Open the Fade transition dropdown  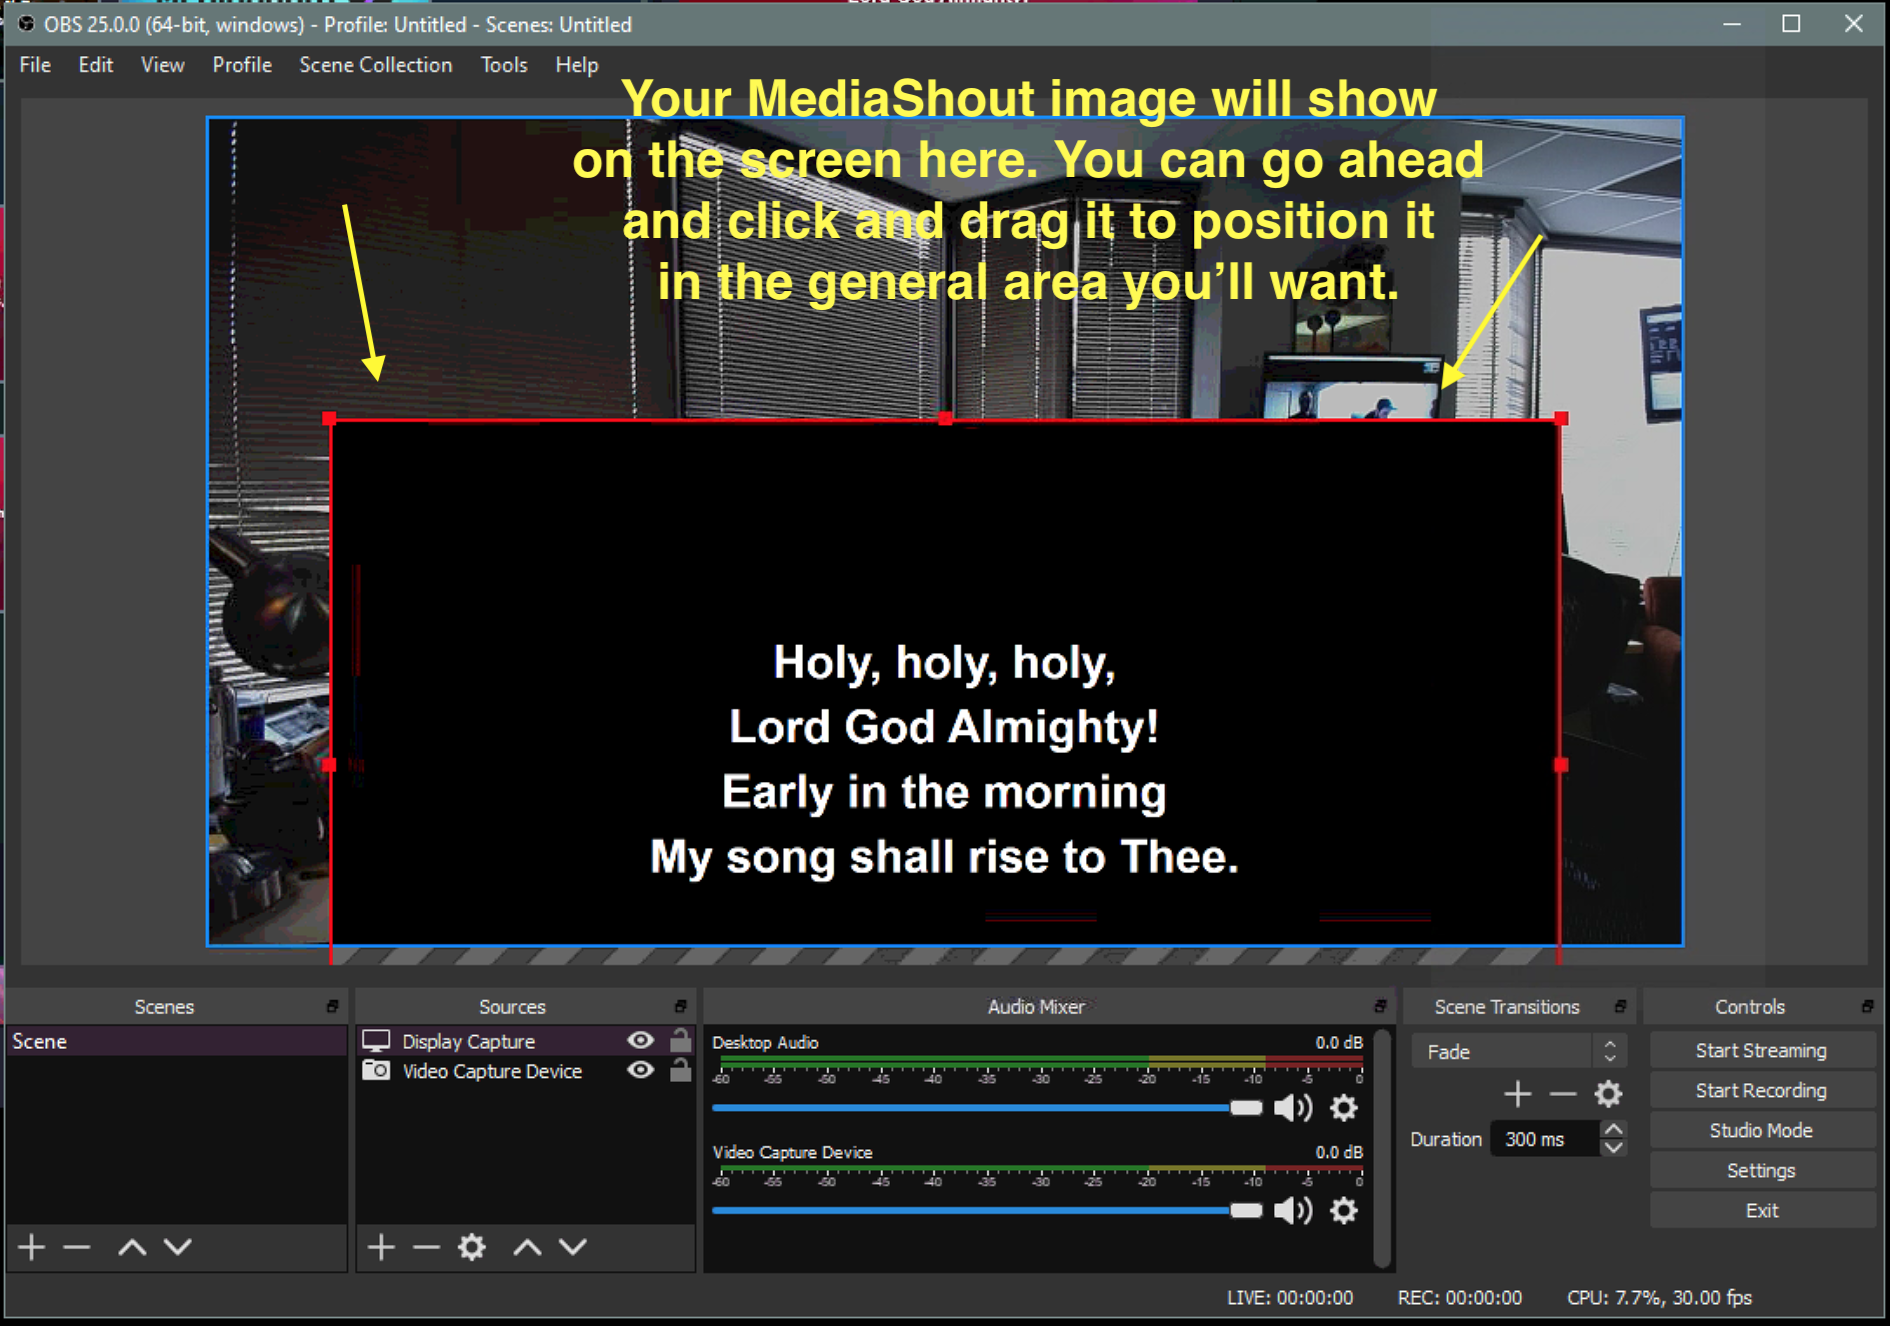(x=1518, y=1052)
